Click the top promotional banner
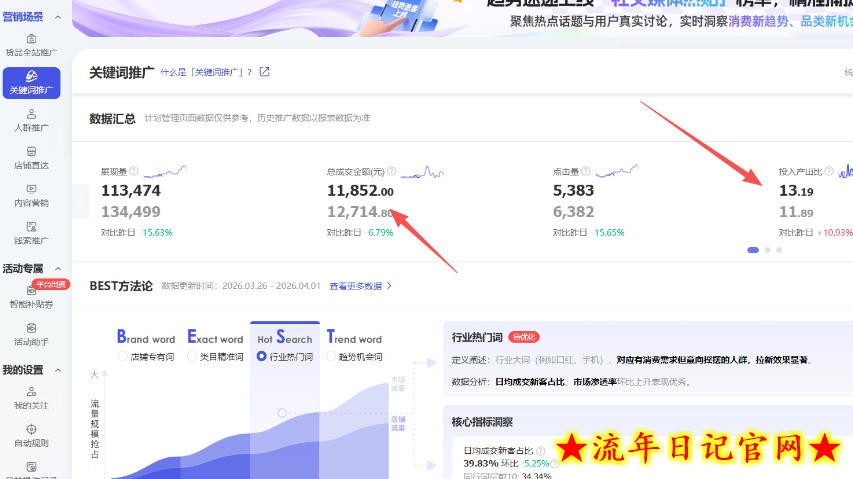Viewport: 853px width, 479px height. [x=462, y=18]
